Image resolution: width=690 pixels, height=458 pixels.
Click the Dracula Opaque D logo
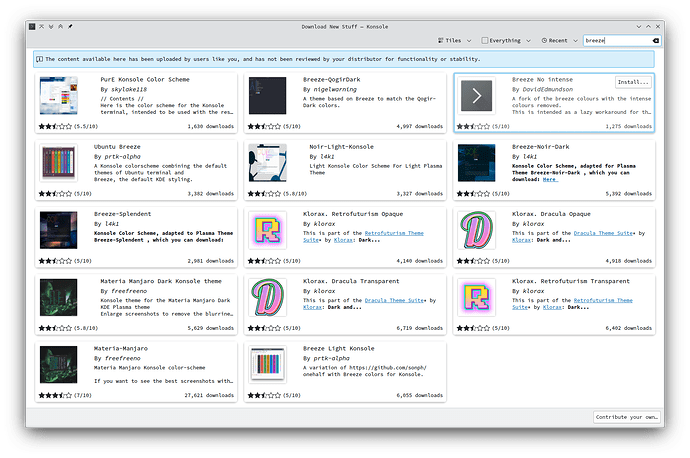(x=477, y=231)
